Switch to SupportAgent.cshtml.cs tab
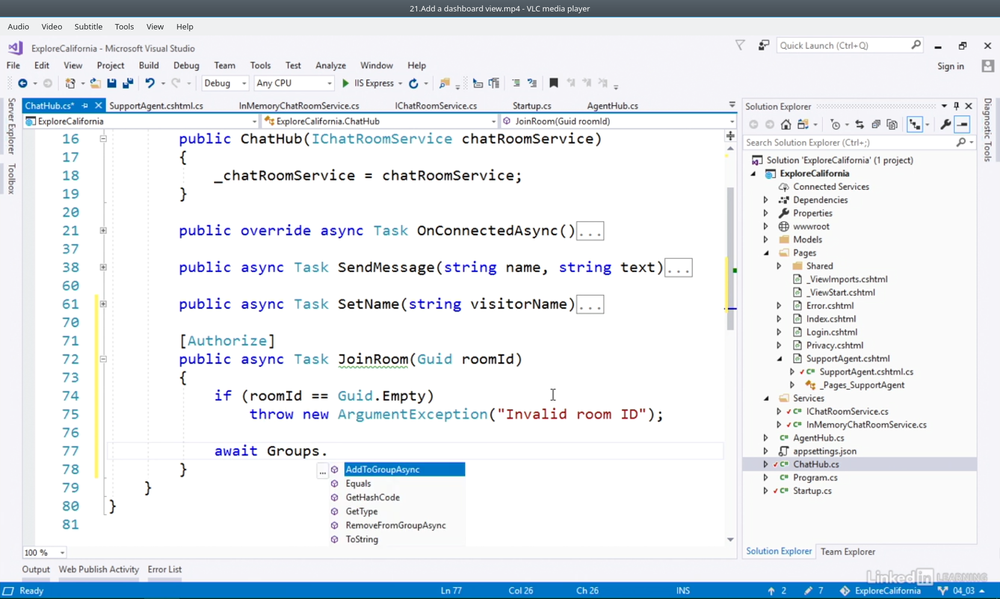This screenshot has height=599, width=1000. pyautogui.click(x=156, y=106)
